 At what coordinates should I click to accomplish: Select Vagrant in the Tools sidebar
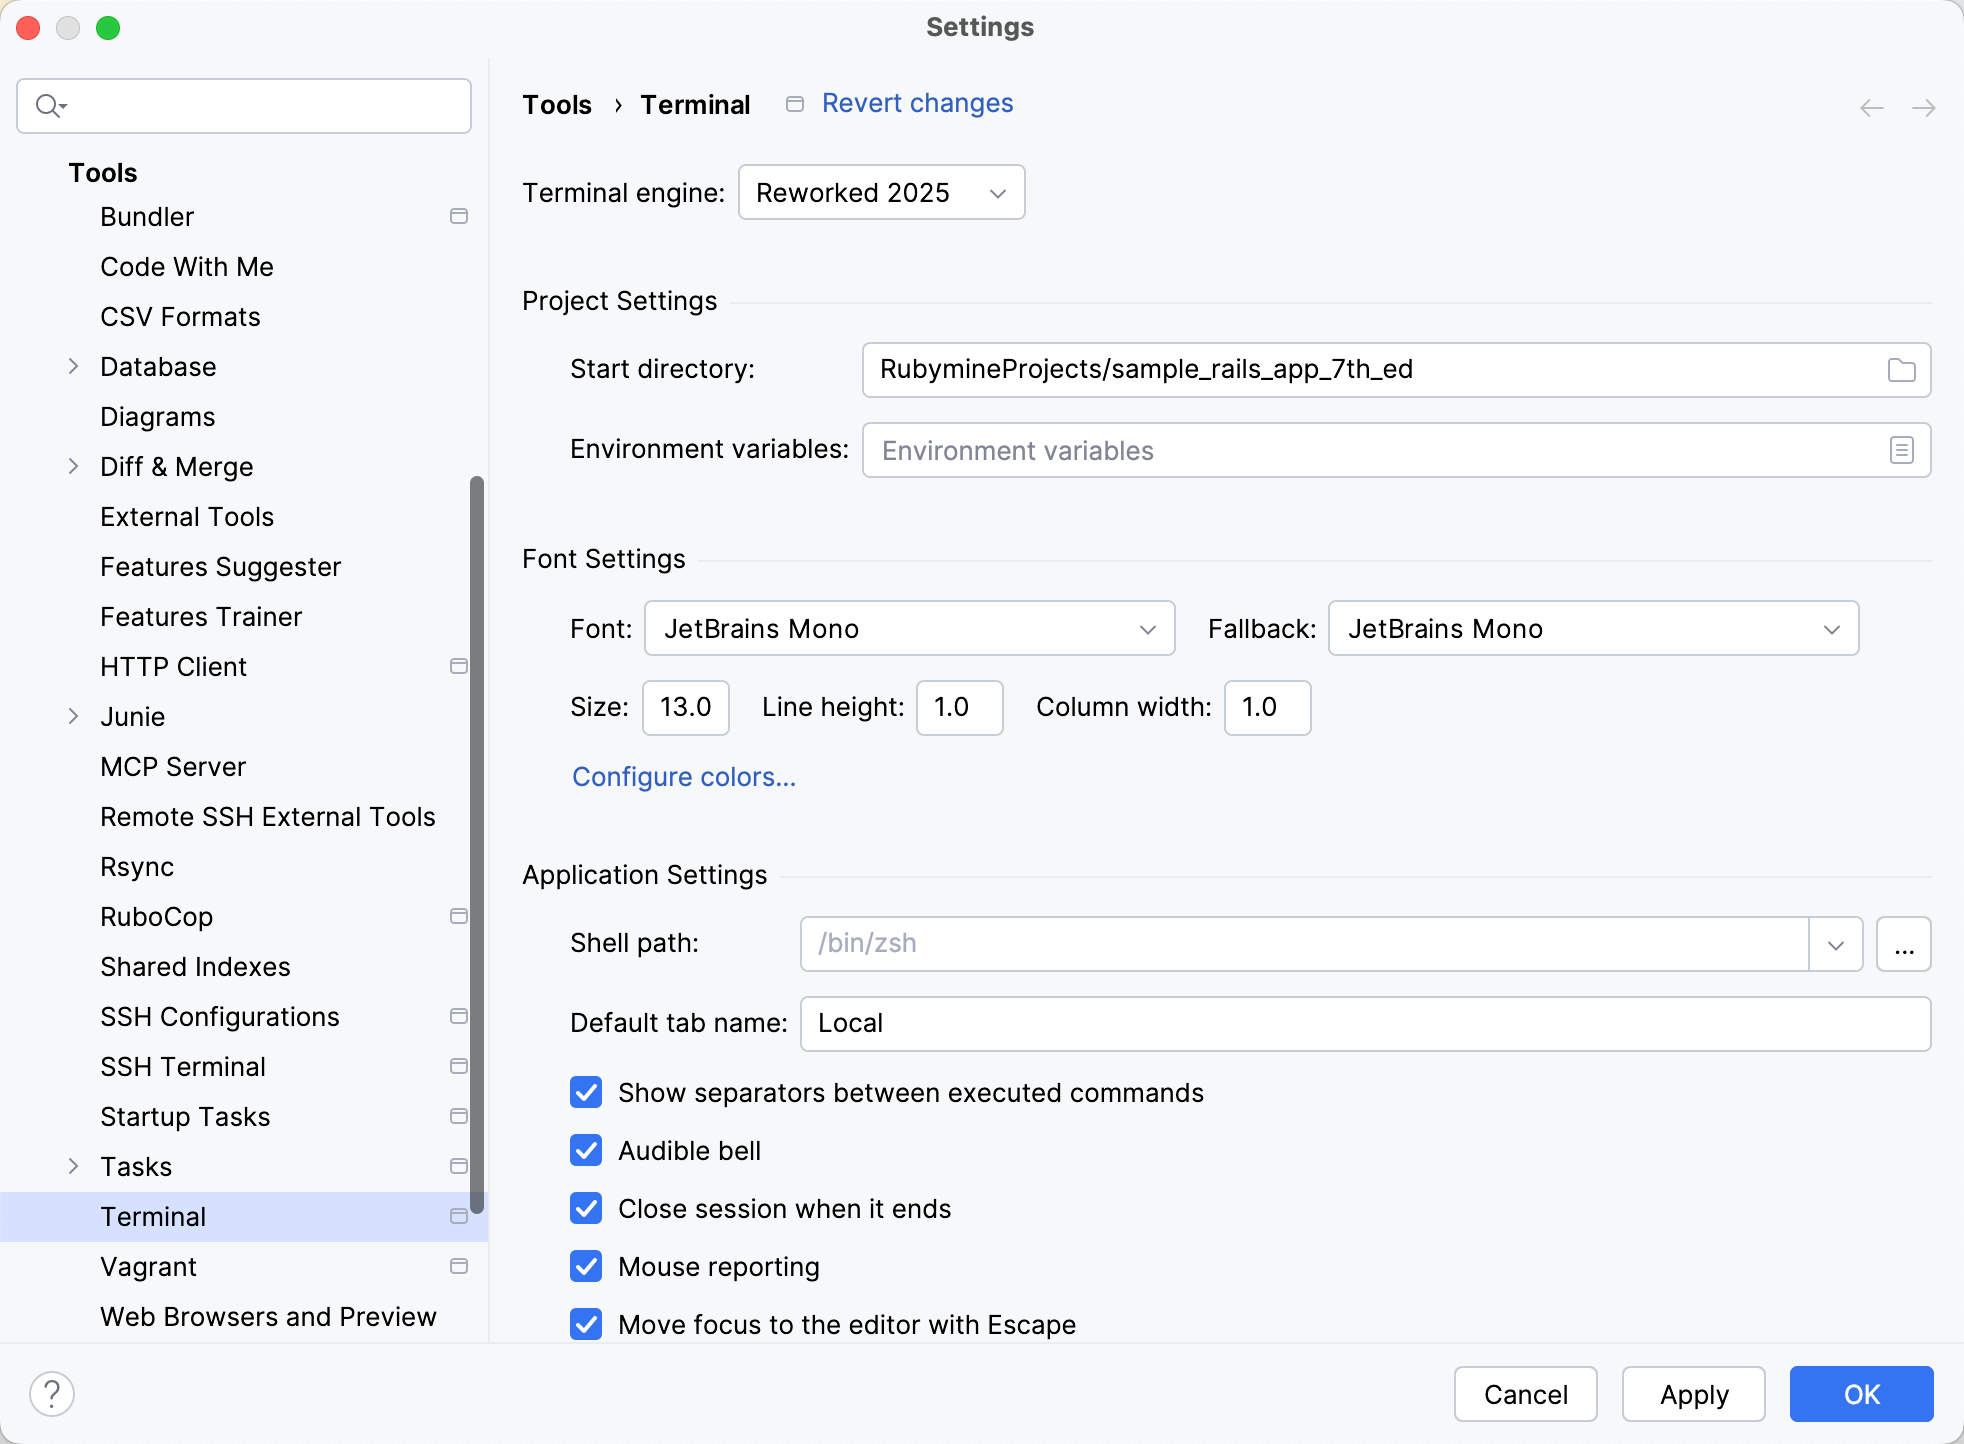click(148, 1266)
